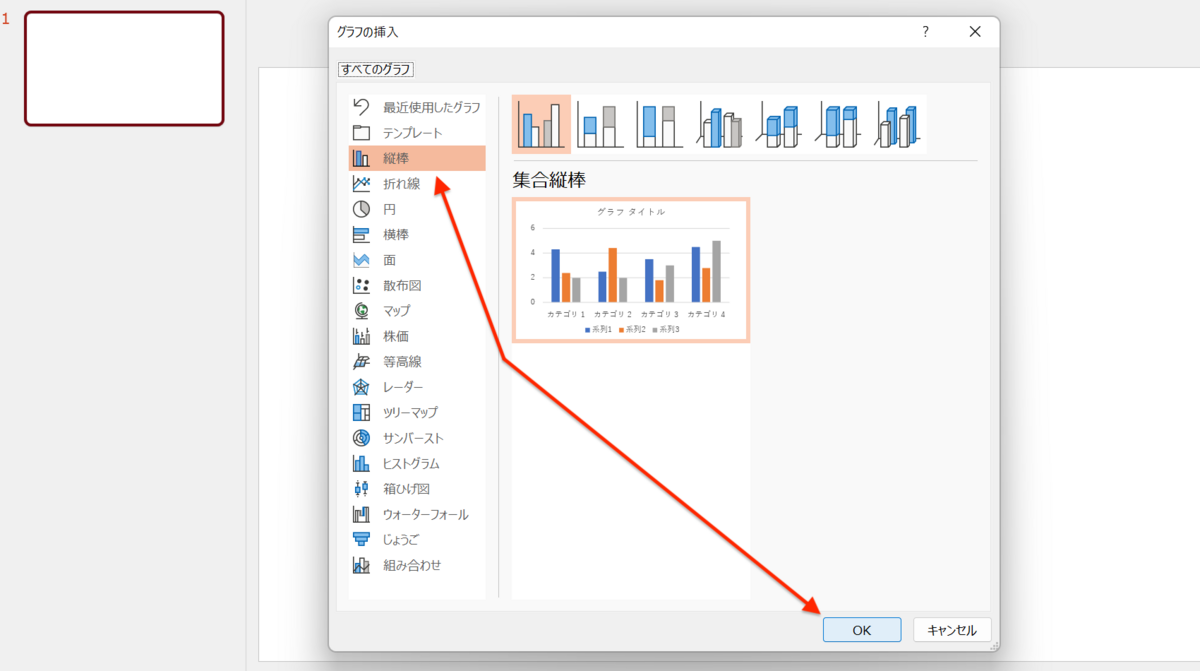Click the 箱ひげ図 category label
The height and width of the screenshot is (671, 1200).
(x=406, y=489)
